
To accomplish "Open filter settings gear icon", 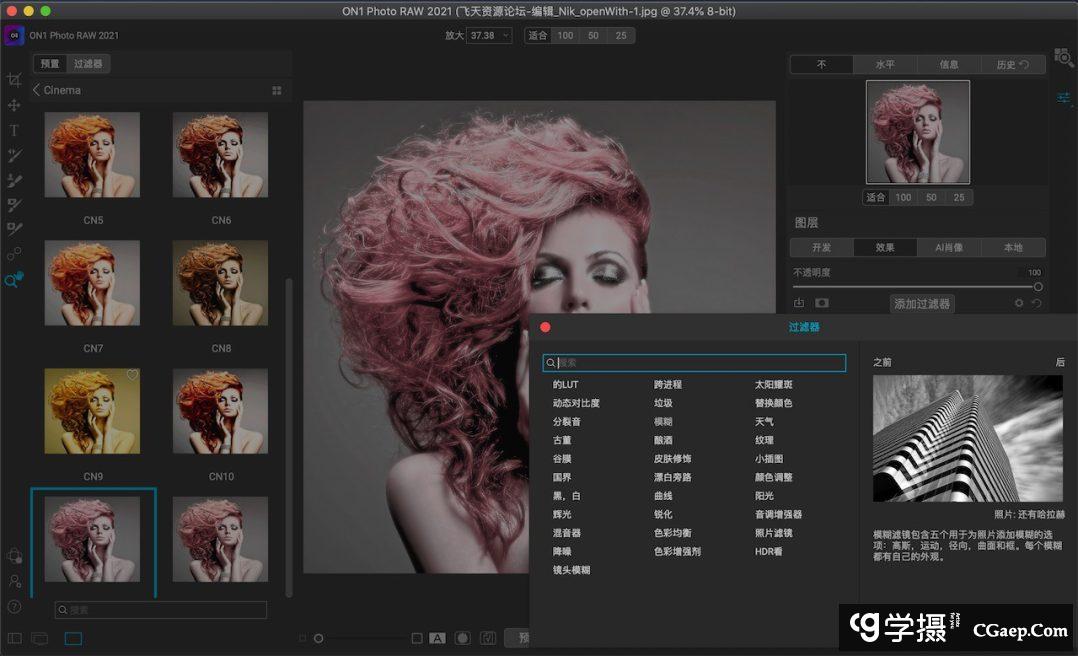I will pyautogui.click(x=1019, y=303).
